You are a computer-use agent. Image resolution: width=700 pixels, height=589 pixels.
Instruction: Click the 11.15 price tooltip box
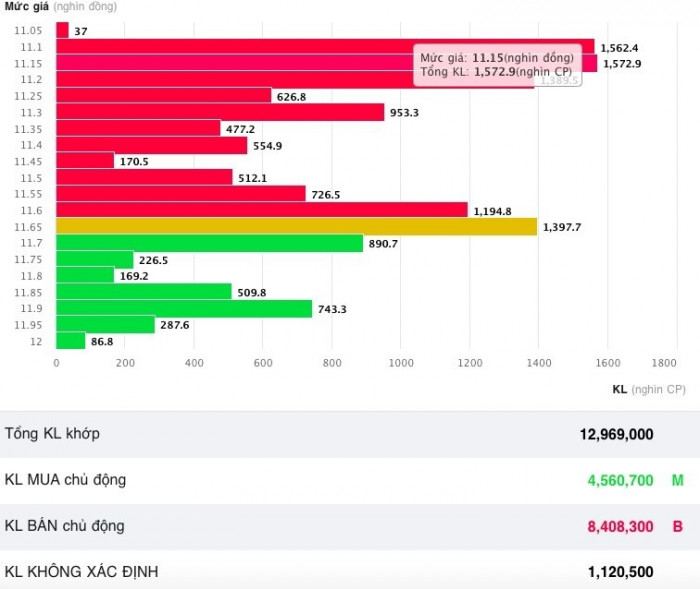point(496,64)
